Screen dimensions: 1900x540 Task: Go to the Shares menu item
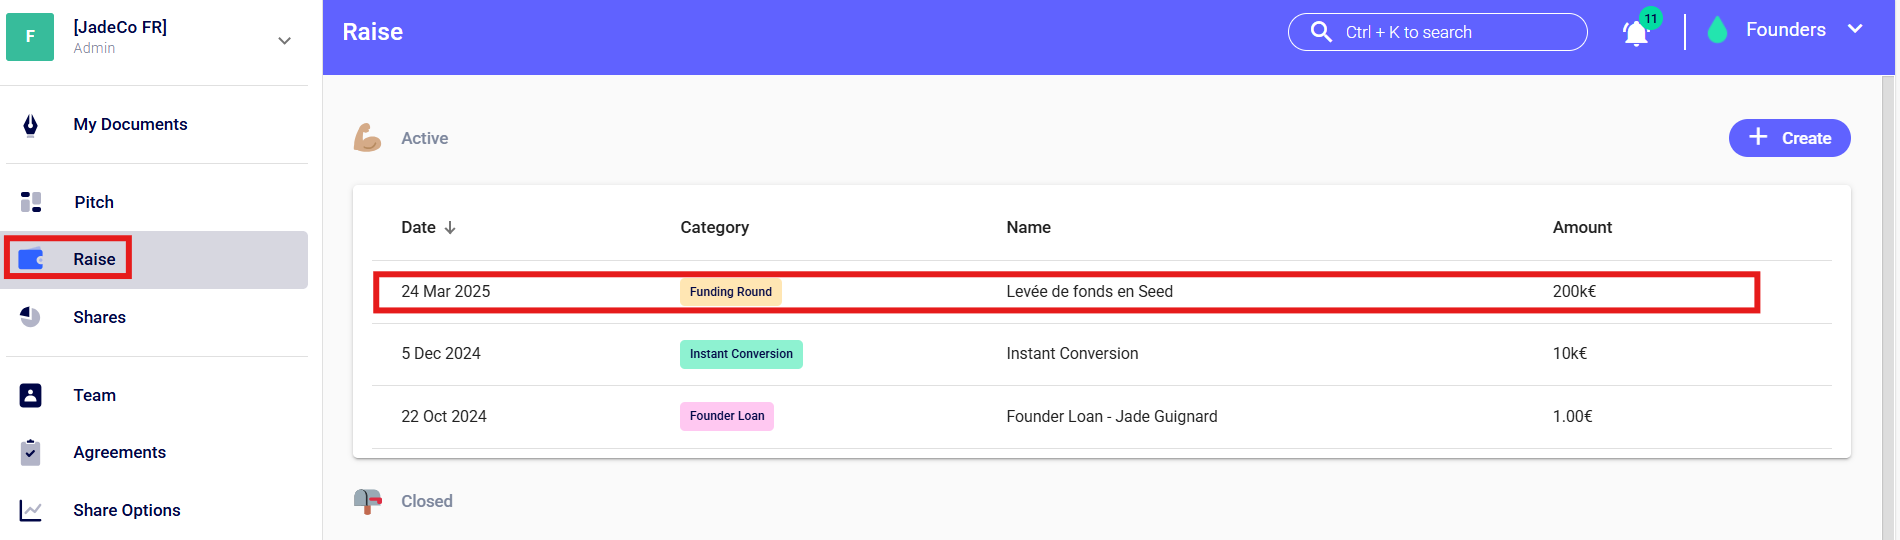pos(99,317)
